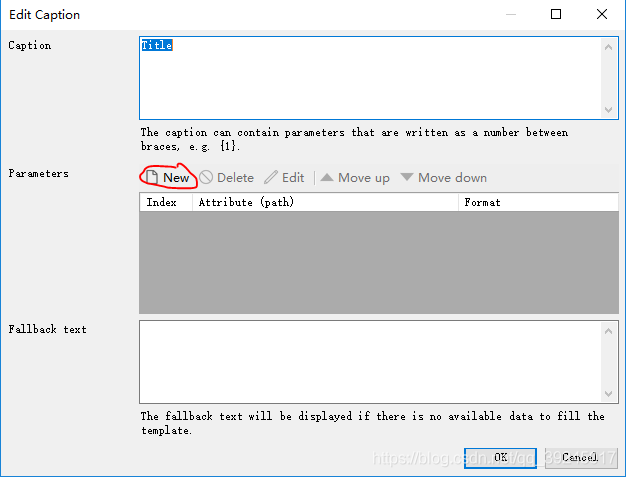Dismiss dialog with the Cancel button
Image resolution: width=626 pixels, height=477 pixels.
(579, 457)
